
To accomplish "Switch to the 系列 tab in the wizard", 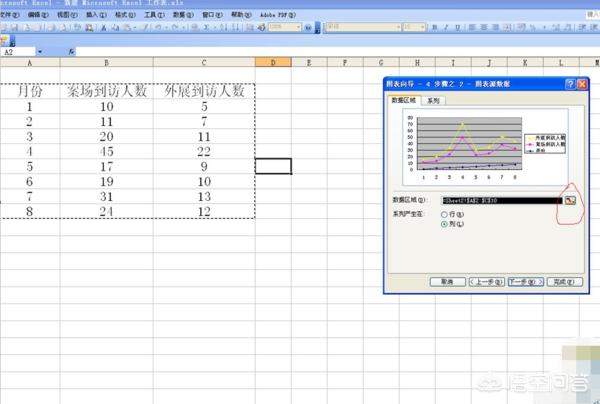I will click(433, 101).
